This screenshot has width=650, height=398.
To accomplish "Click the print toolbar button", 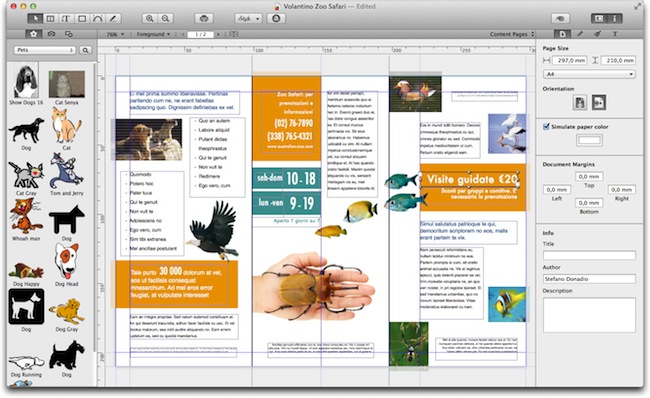I will coord(204,19).
